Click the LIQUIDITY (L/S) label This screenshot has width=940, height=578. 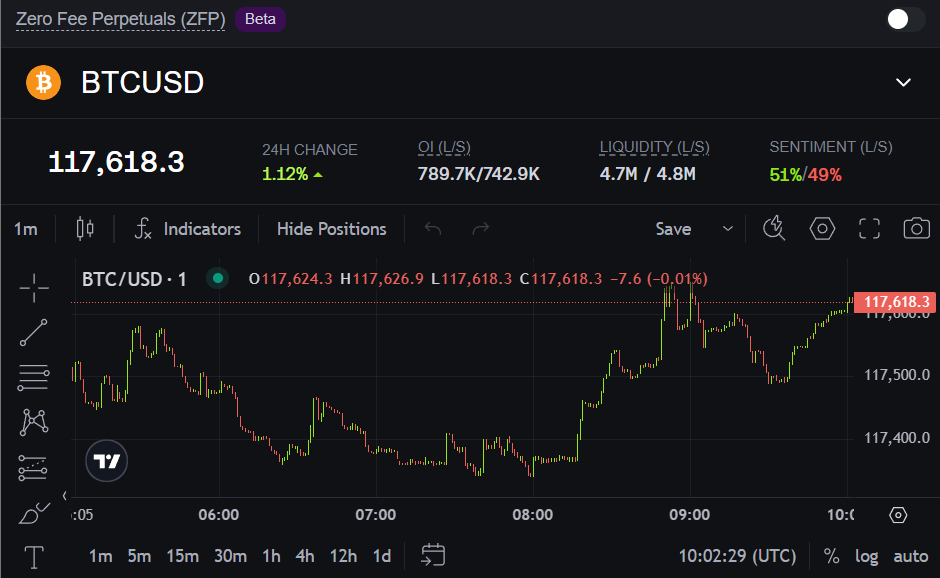[655, 147]
